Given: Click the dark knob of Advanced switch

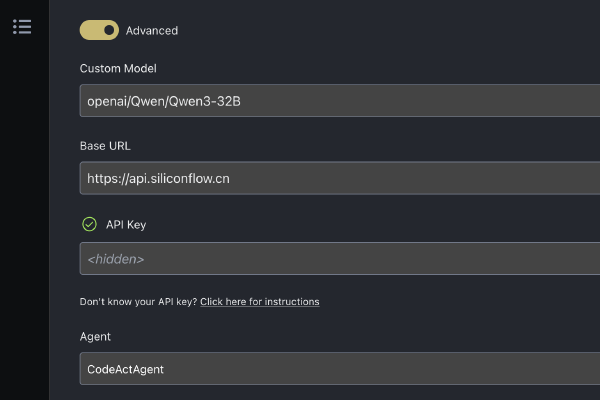Looking at the screenshot, I should [109, 30].
